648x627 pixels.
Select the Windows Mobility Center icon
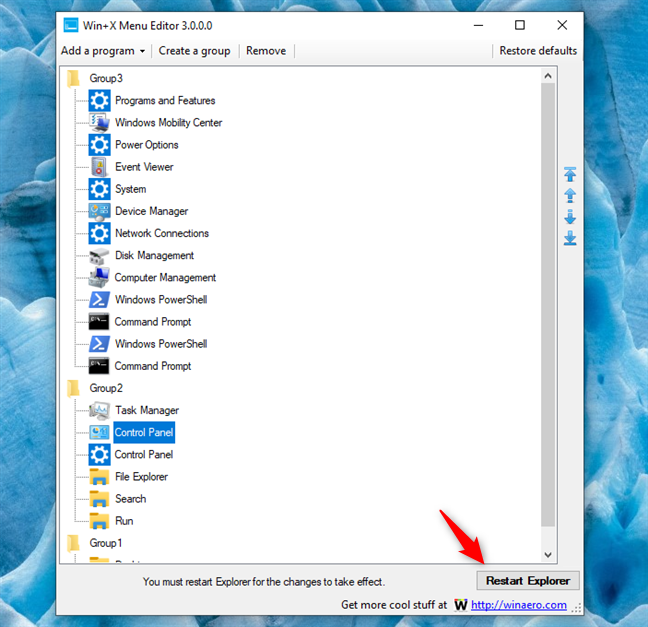[99, 123]
